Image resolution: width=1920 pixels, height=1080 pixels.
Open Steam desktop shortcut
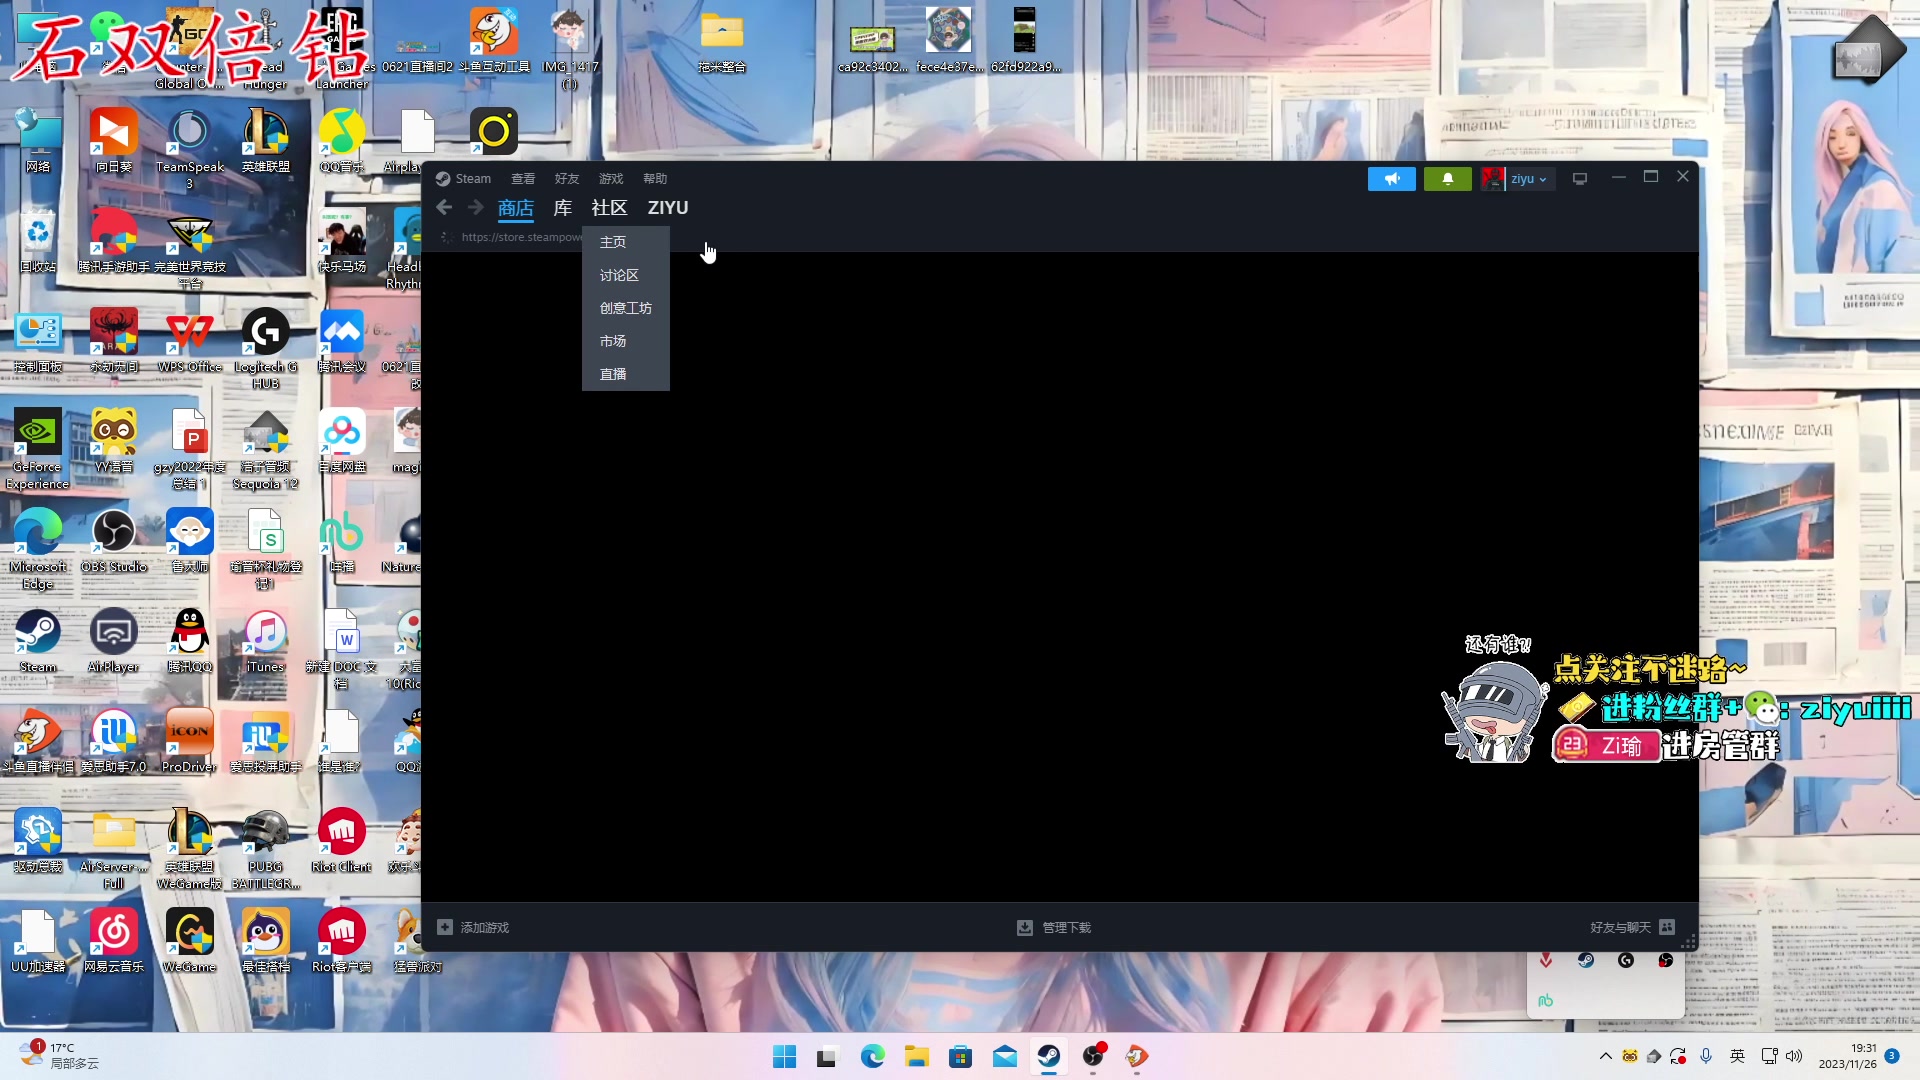(38, 641)
